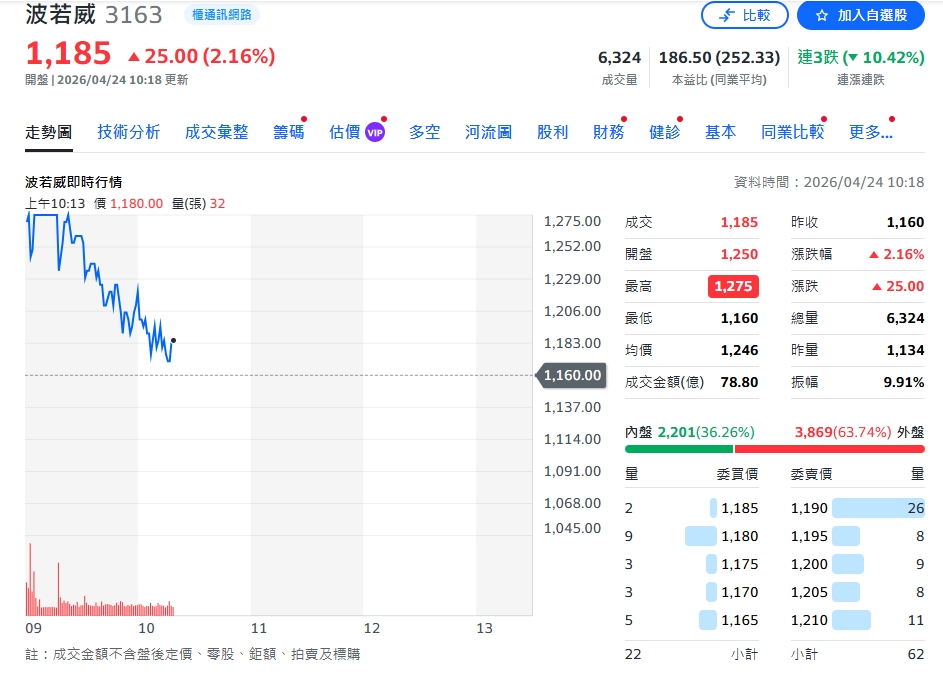Click the star icon in 加入自選股
This screenshot has width=943, height=682.
(x=822, y=16)
